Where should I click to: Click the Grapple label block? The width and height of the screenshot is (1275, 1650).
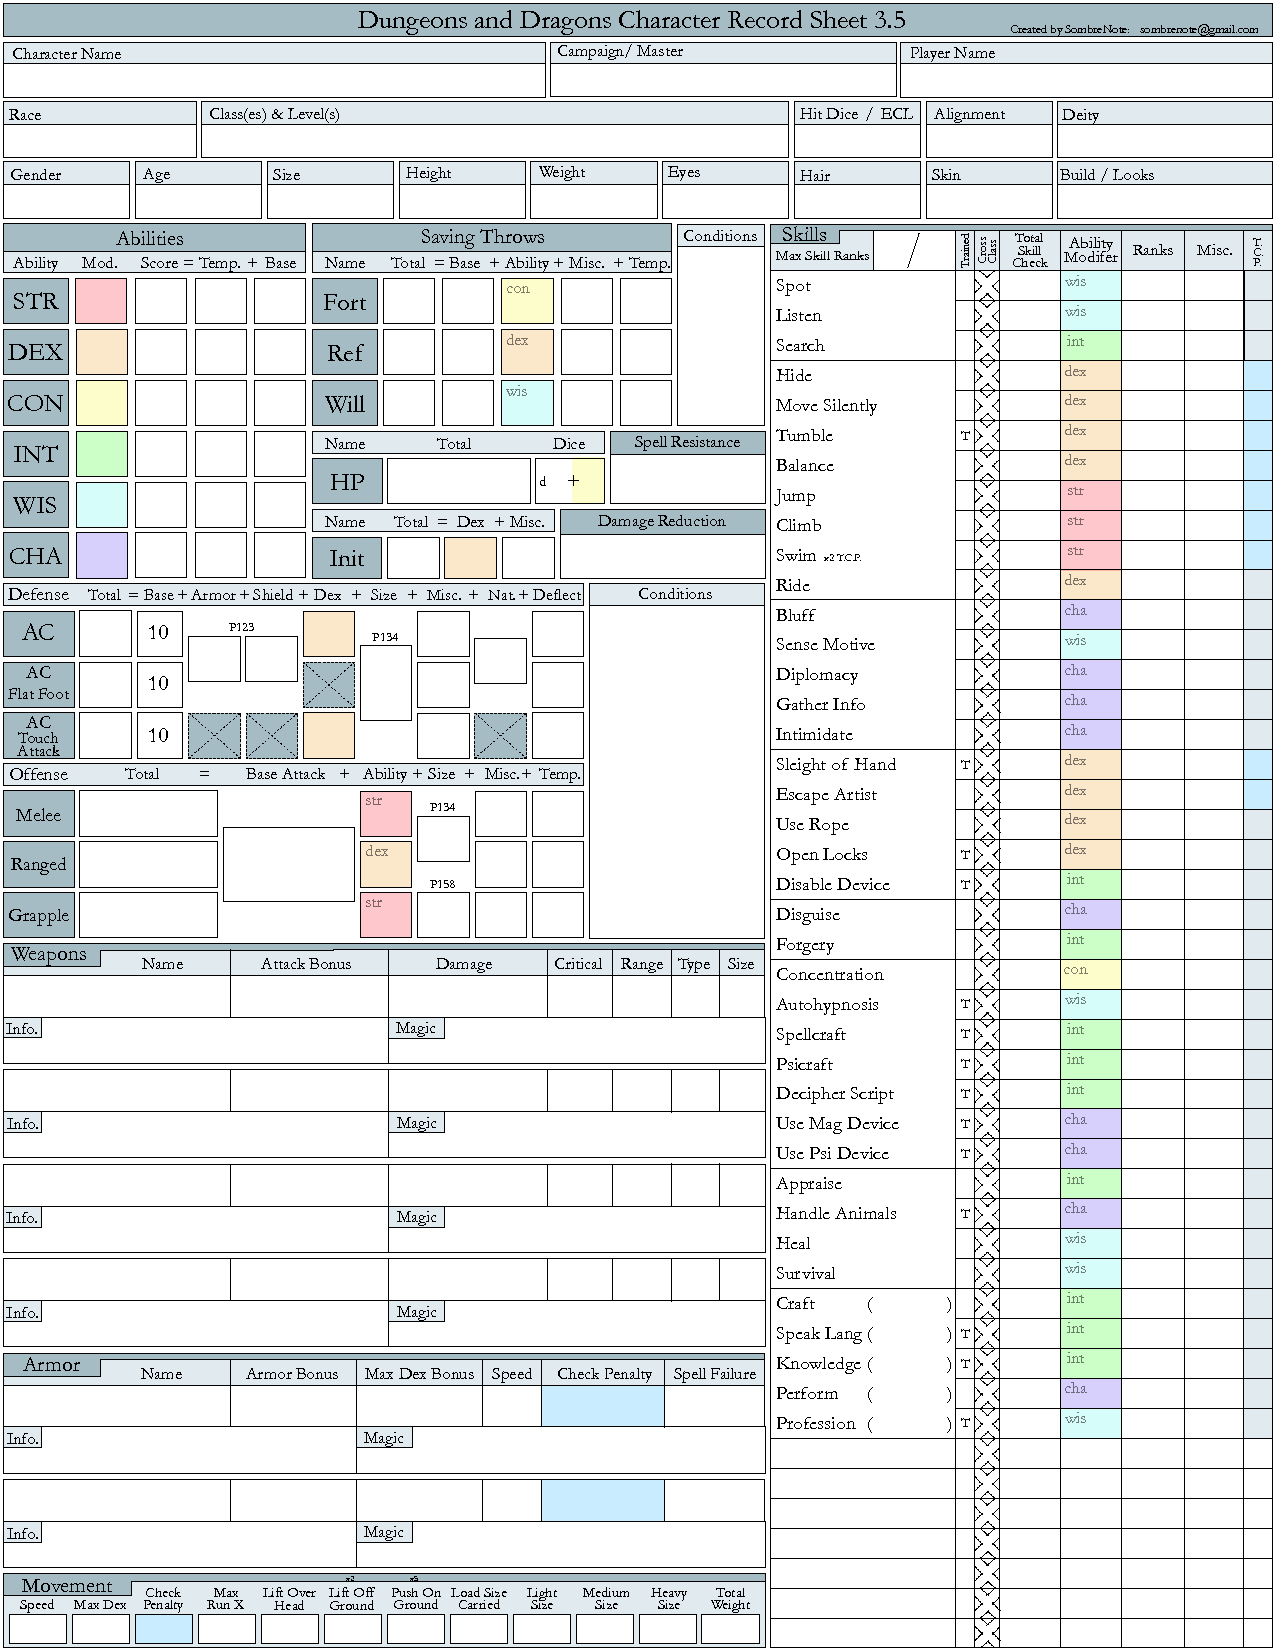(x=38, y=915)
